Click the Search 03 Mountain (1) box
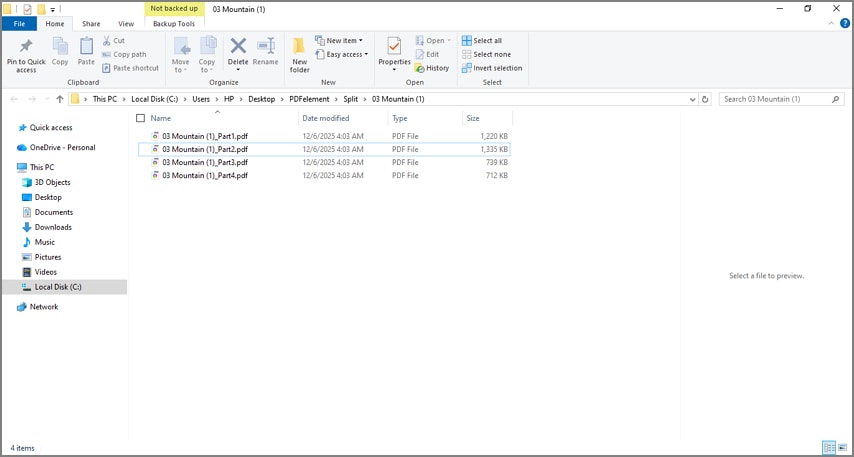The image size is (854, 457). click(x=781, y=99)
